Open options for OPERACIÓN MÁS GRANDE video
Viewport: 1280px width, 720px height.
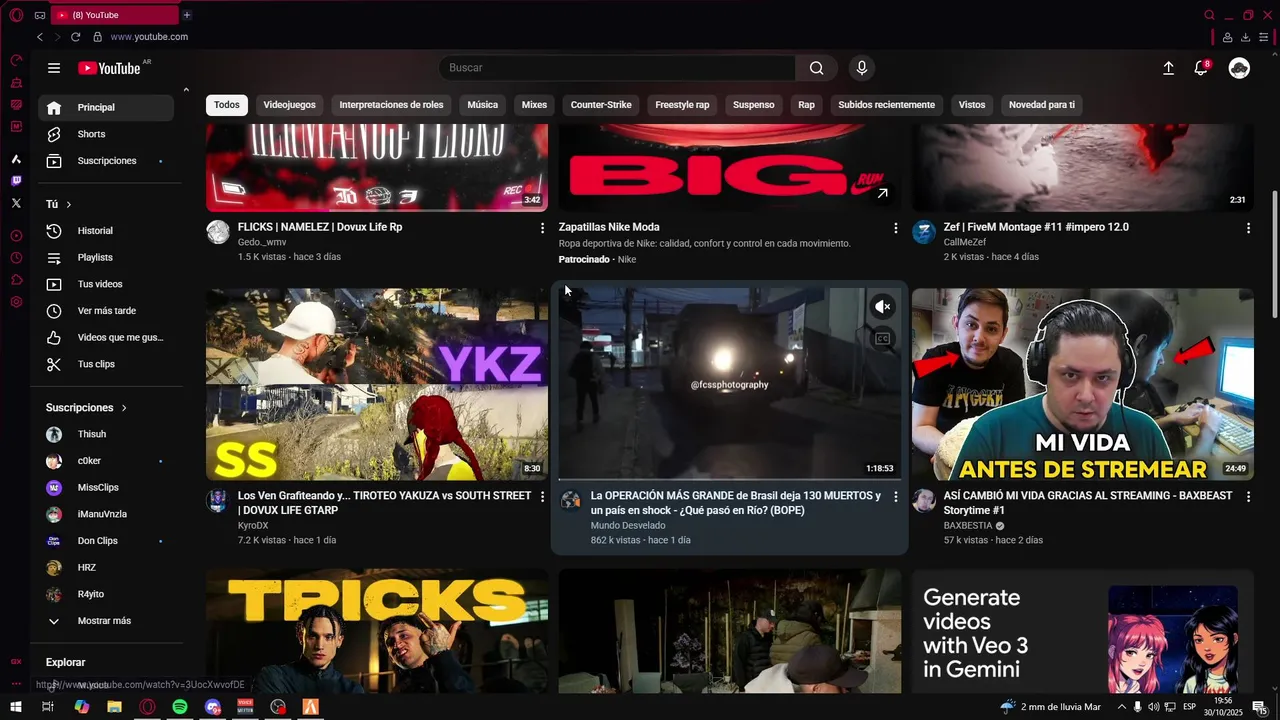coord(896,497)
